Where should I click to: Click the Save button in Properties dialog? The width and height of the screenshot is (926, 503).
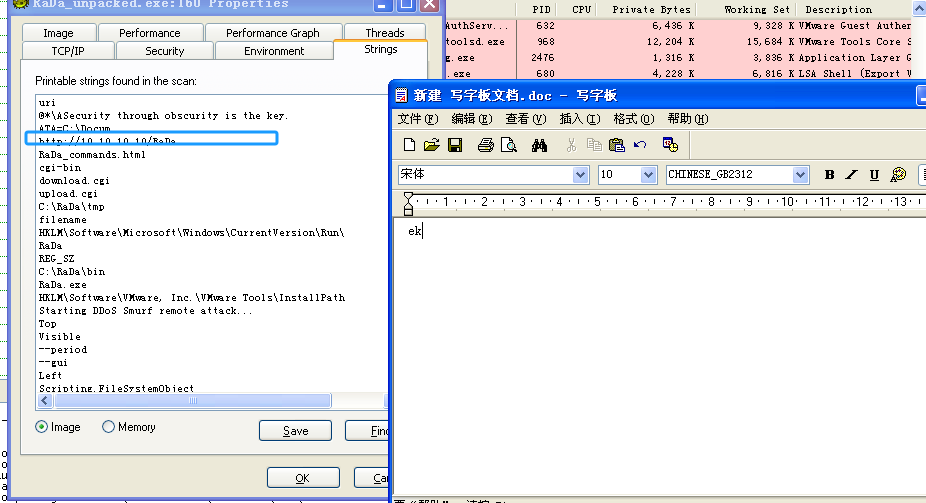pyautogui.click(x=295, y=430)
